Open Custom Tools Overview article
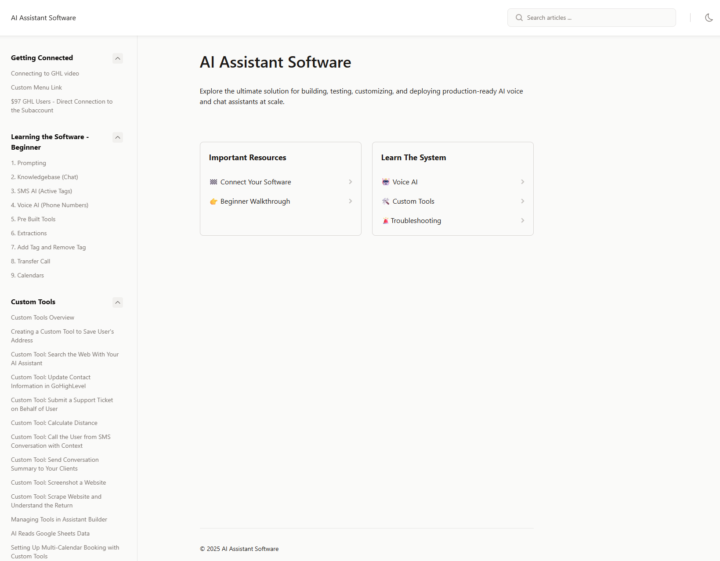This screenshot has width=720, height=561. point(43,317)
